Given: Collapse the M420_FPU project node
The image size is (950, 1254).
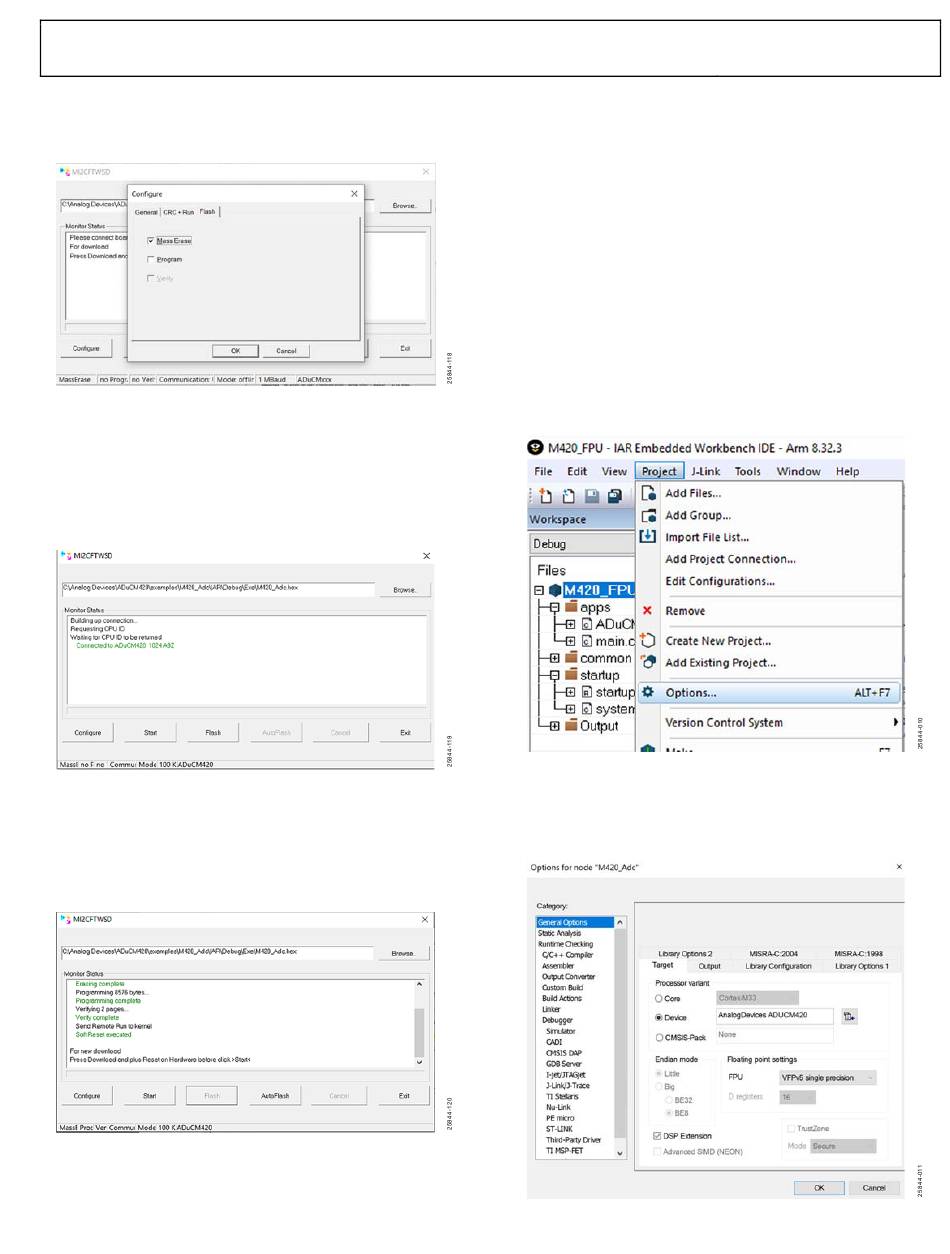Looking at the screenshot, I should (540, 590).
